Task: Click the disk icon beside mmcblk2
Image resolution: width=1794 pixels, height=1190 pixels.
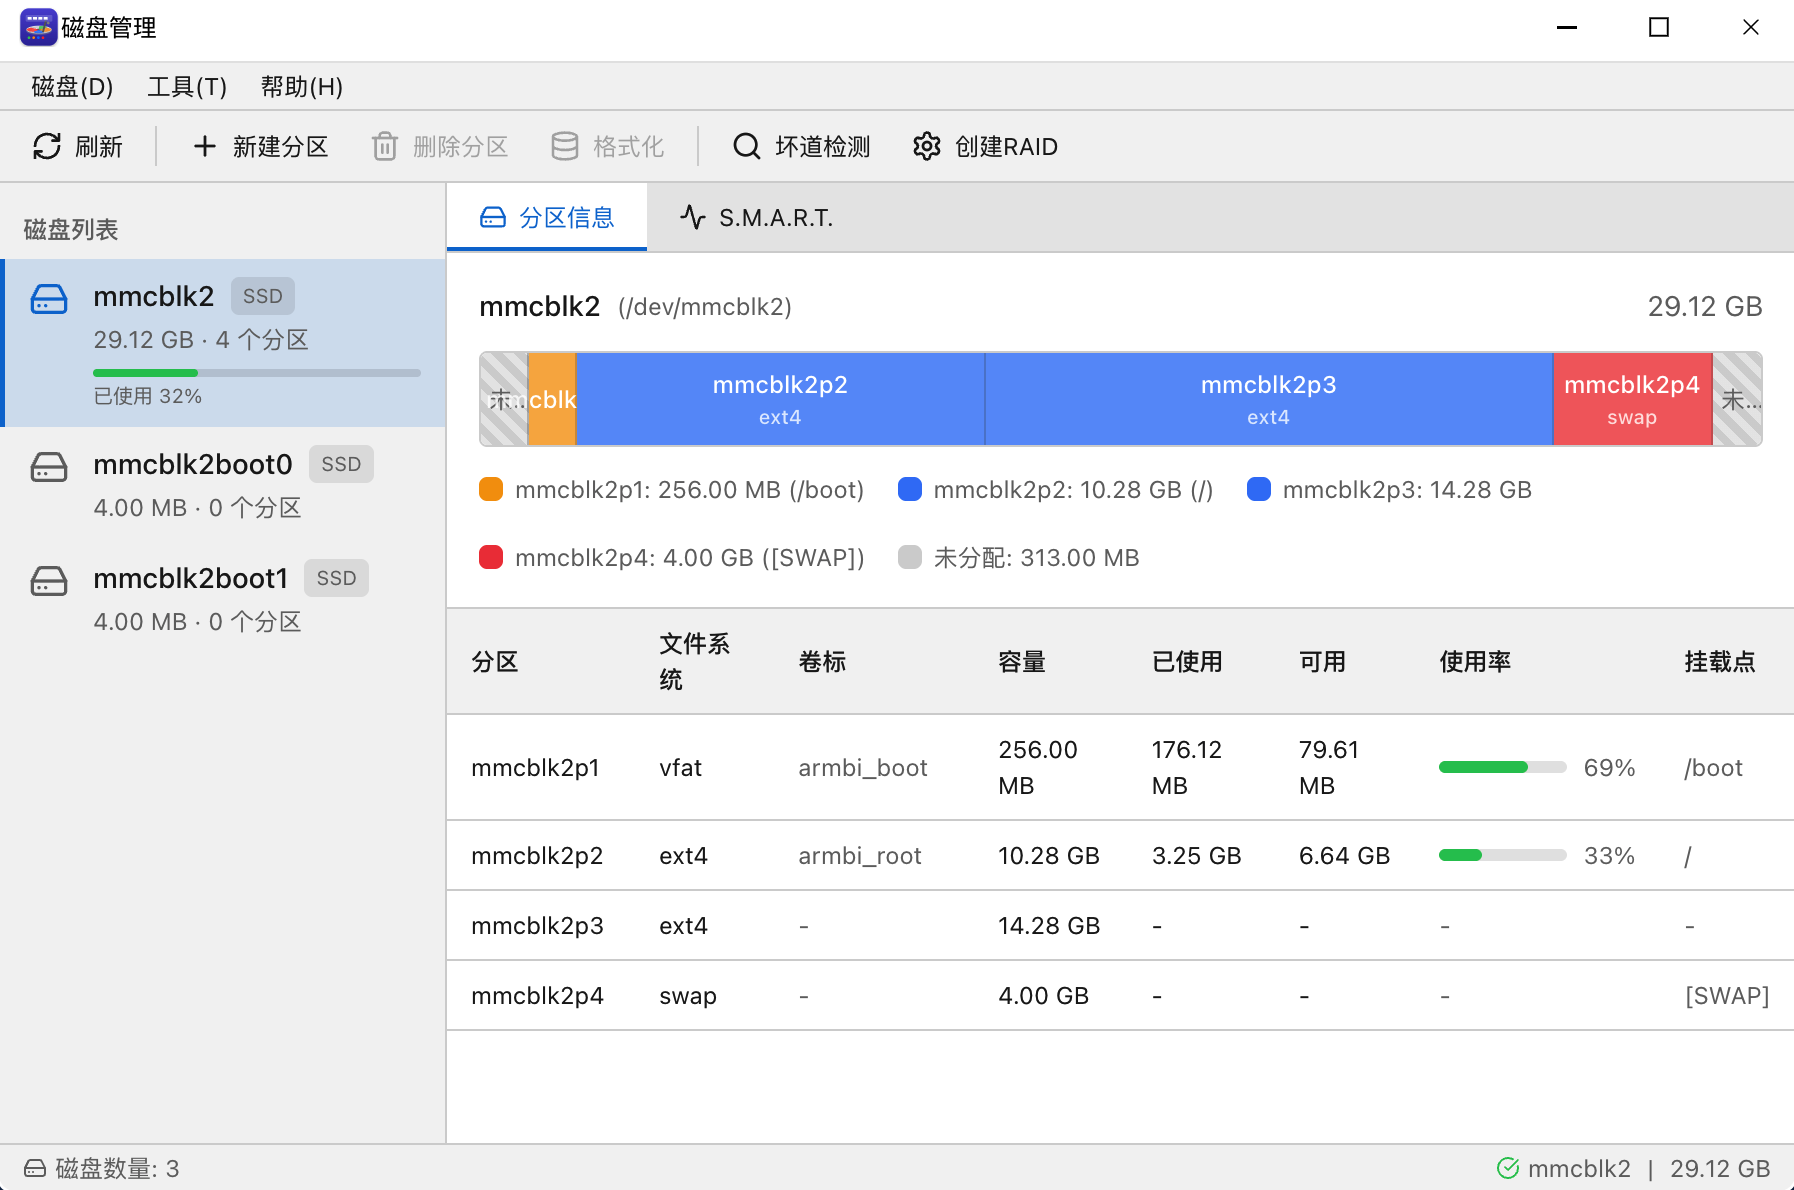Action: (x=49, y=298)
